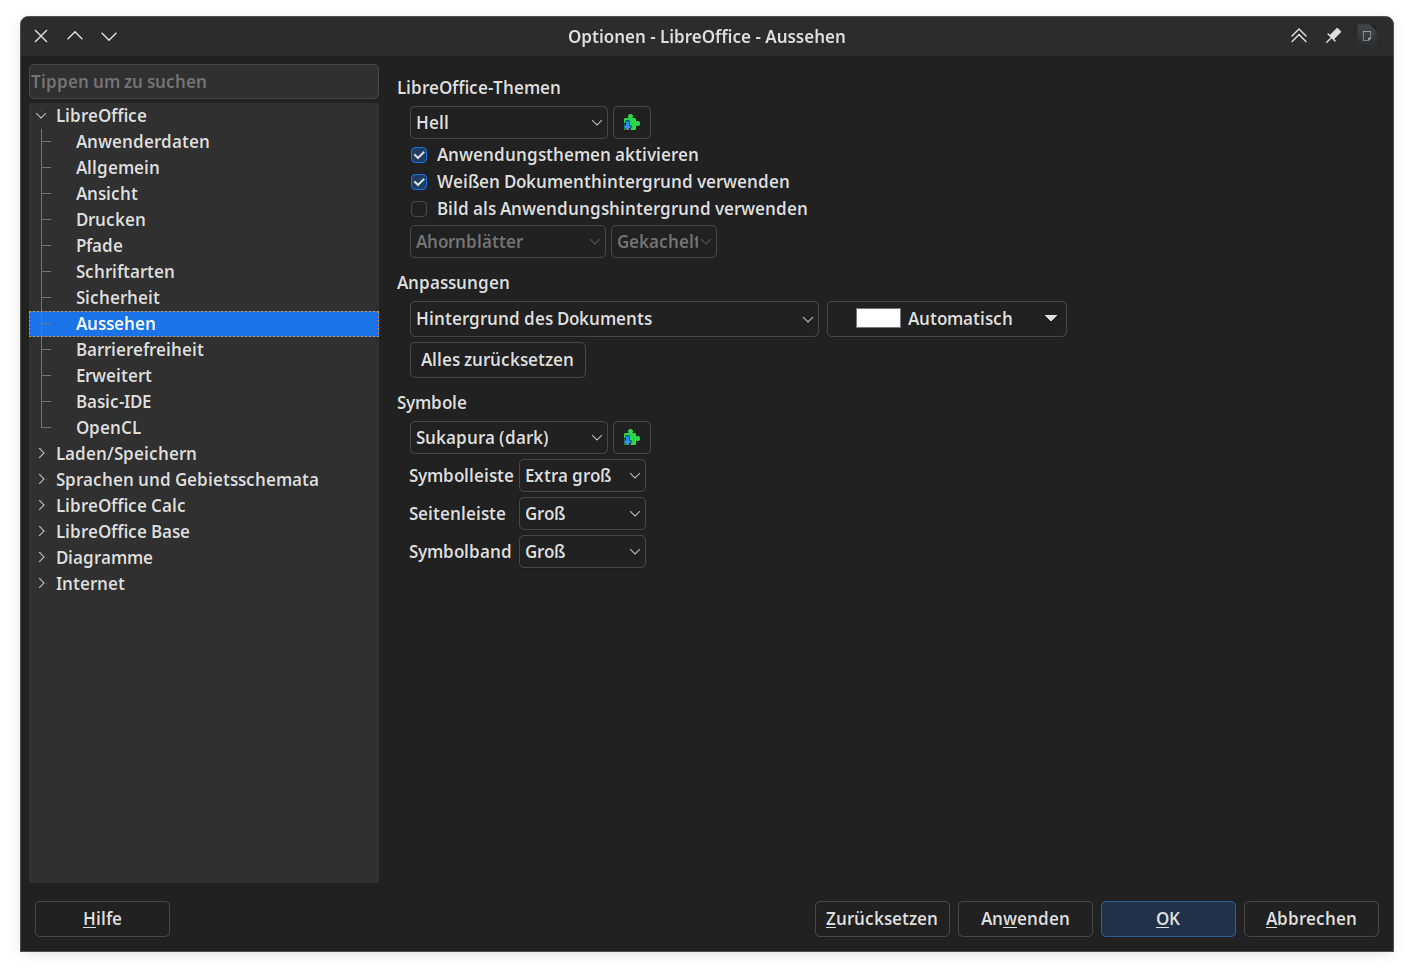The width and height of the screenshot is (1414, 976).
Task: Close the dialog with the X icon
Action: coord(40,35)
